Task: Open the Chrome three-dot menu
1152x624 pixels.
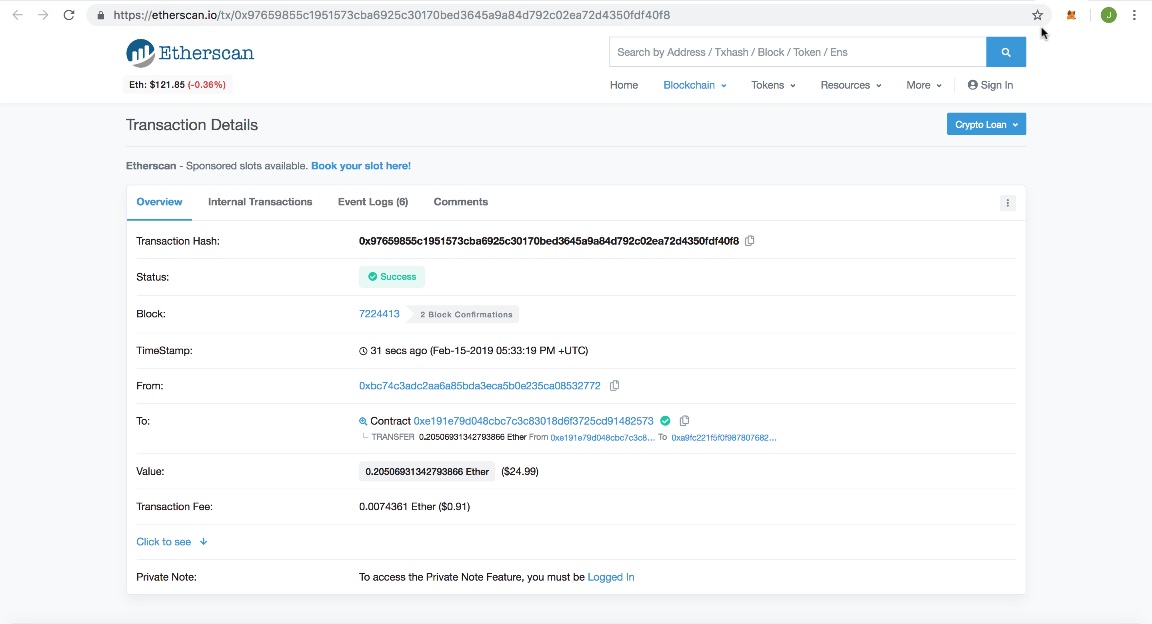Action: (1134, 15)
